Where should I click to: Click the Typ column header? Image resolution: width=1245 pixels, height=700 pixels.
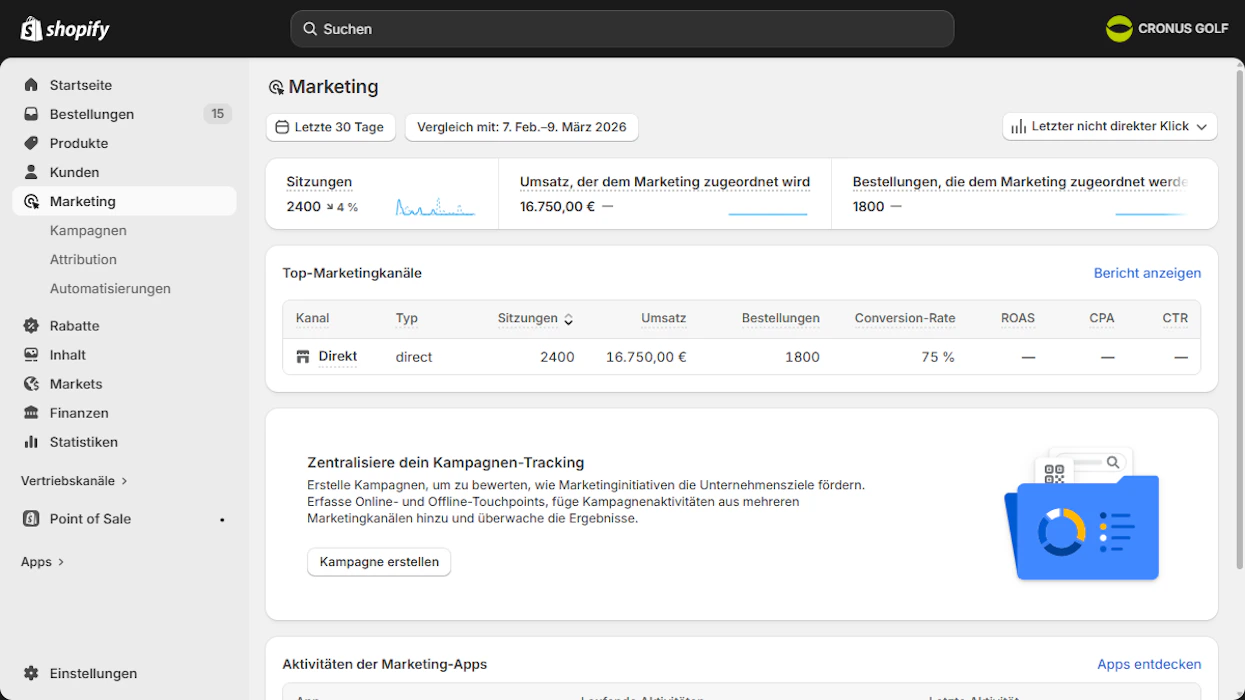[x=407, y=318]
